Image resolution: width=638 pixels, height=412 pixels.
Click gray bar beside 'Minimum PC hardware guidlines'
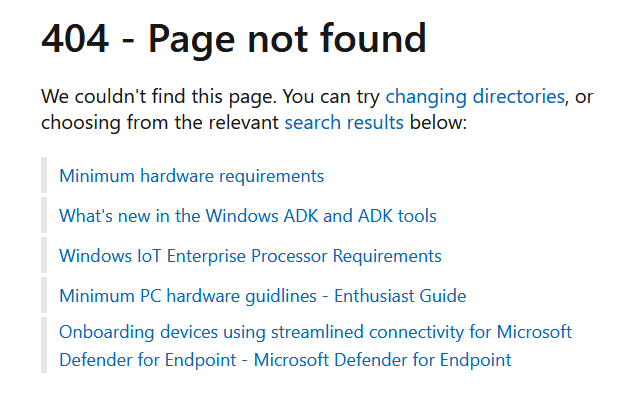coord(44,295)
